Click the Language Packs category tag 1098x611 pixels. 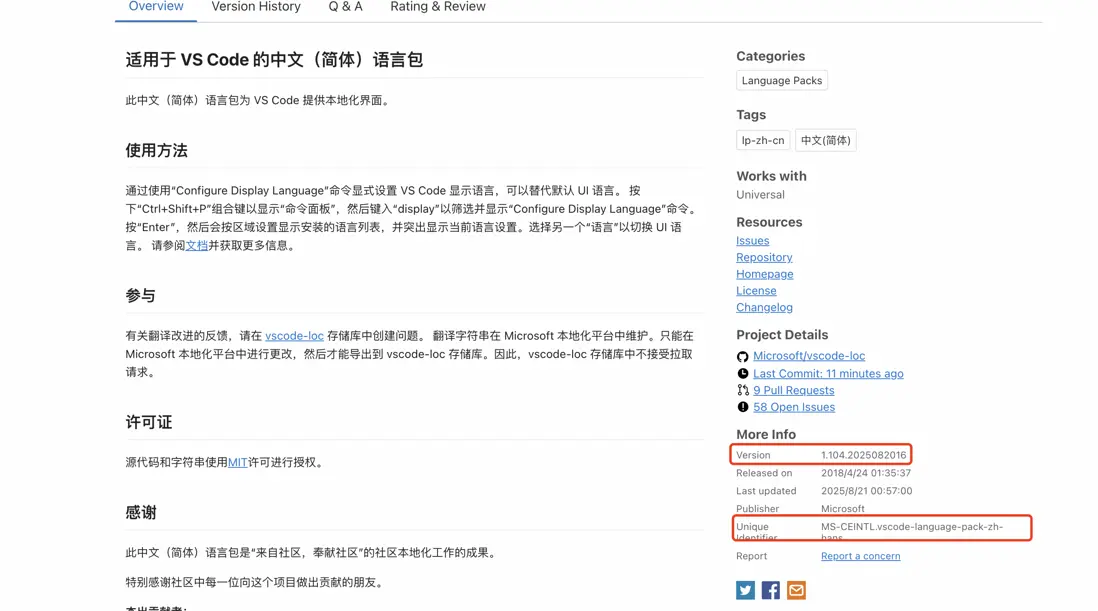(781, 80)
